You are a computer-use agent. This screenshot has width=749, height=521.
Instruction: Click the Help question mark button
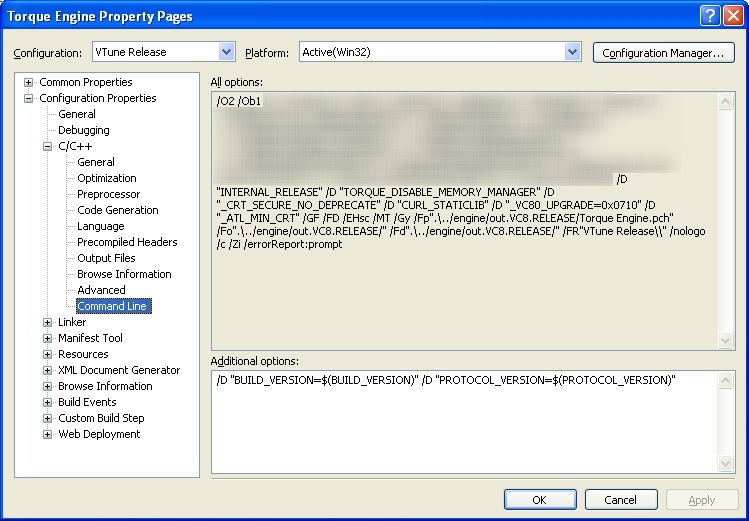(709, 15)
